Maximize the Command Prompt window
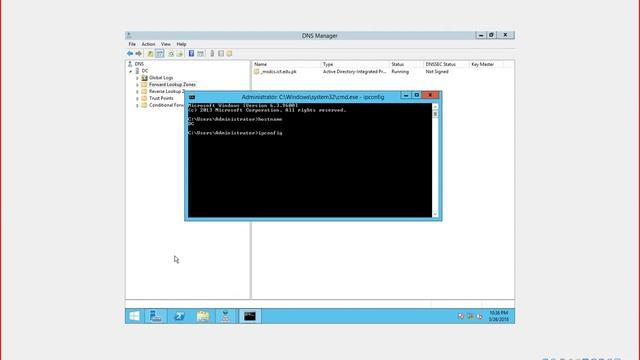This screenshot has height=360, width=640. click(x=416, y=95)
